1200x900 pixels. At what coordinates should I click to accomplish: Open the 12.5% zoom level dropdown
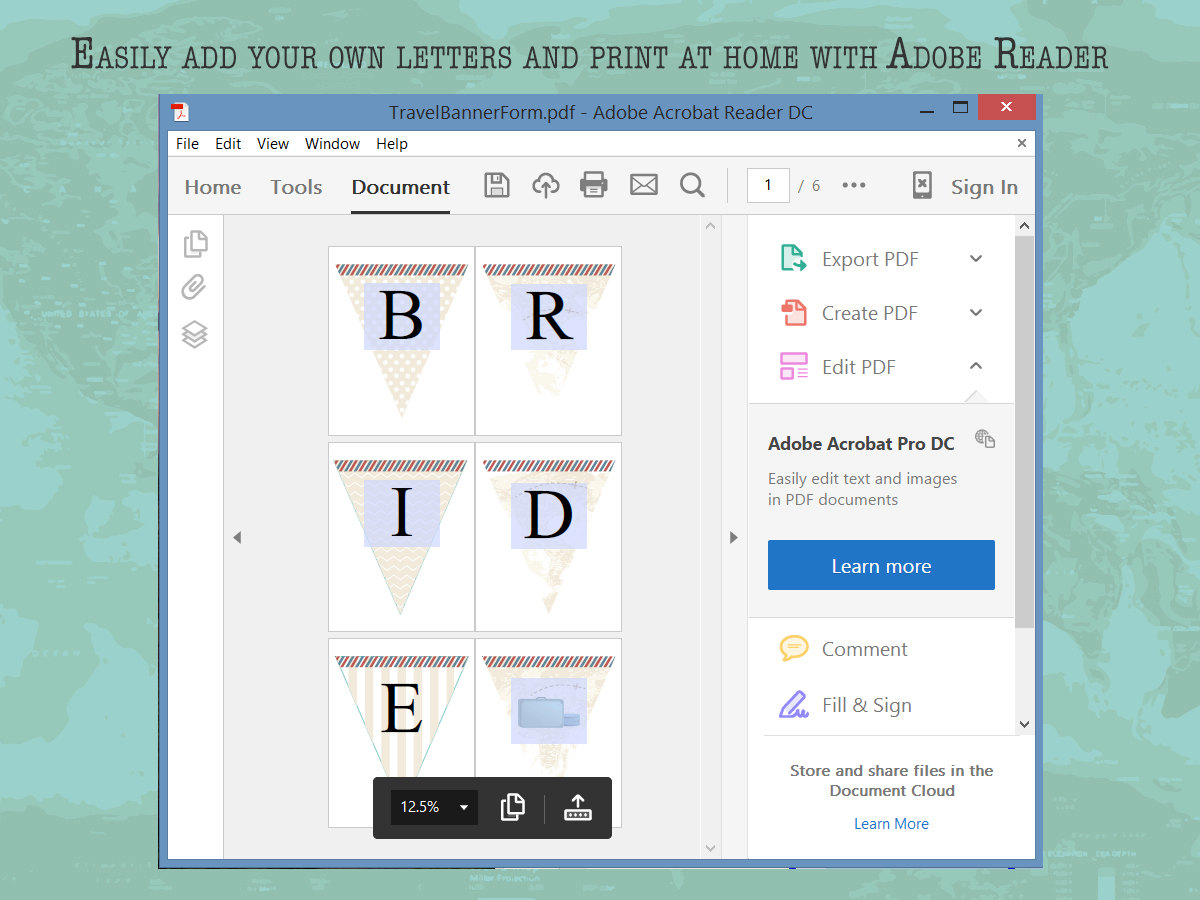[433, 807]
